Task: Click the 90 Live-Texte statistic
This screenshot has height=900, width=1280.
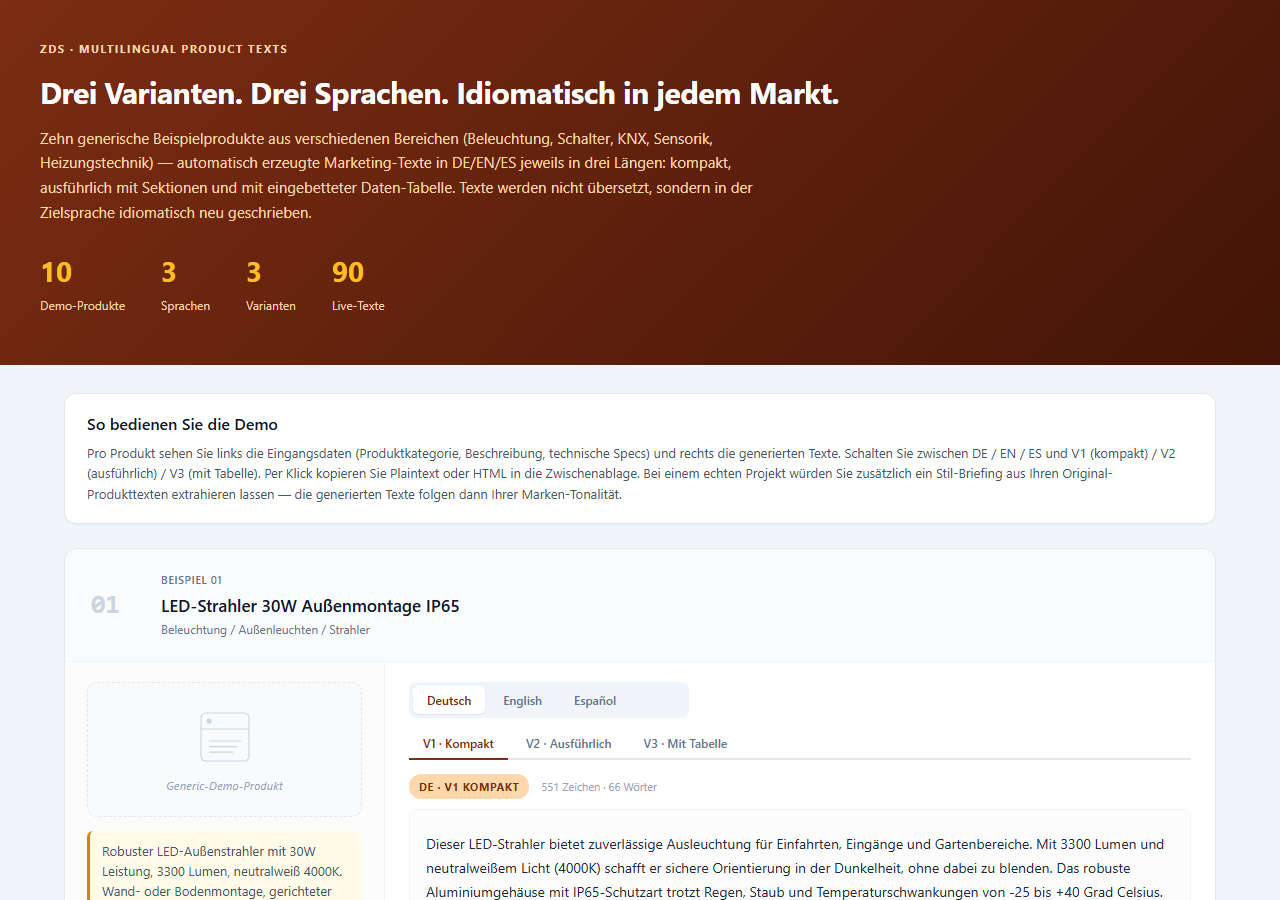Action: (x=358, y=285)
